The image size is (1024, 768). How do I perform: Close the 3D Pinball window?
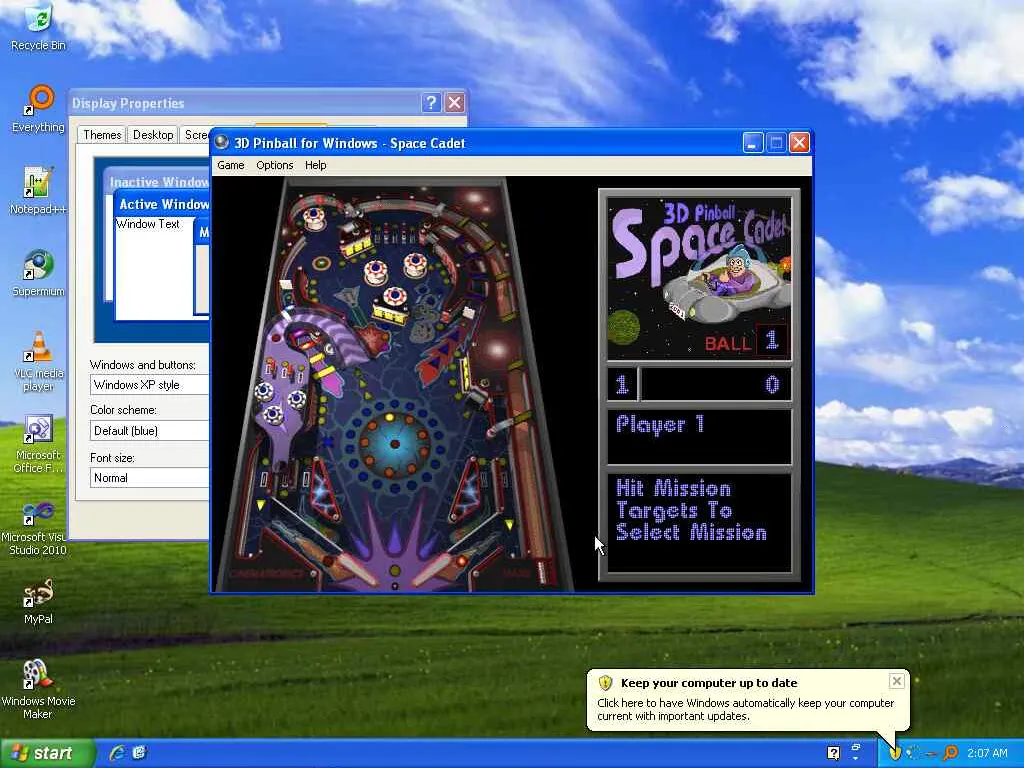pyautogui.click(x=799, y=142)
